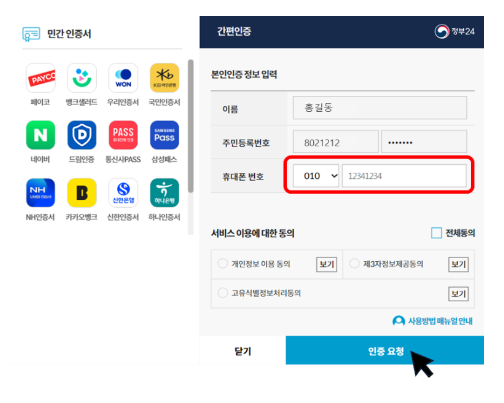Viewport: 504px width, 403px height.
Task: Select the telecom PASS icon
Action: (x=123, y=135)
